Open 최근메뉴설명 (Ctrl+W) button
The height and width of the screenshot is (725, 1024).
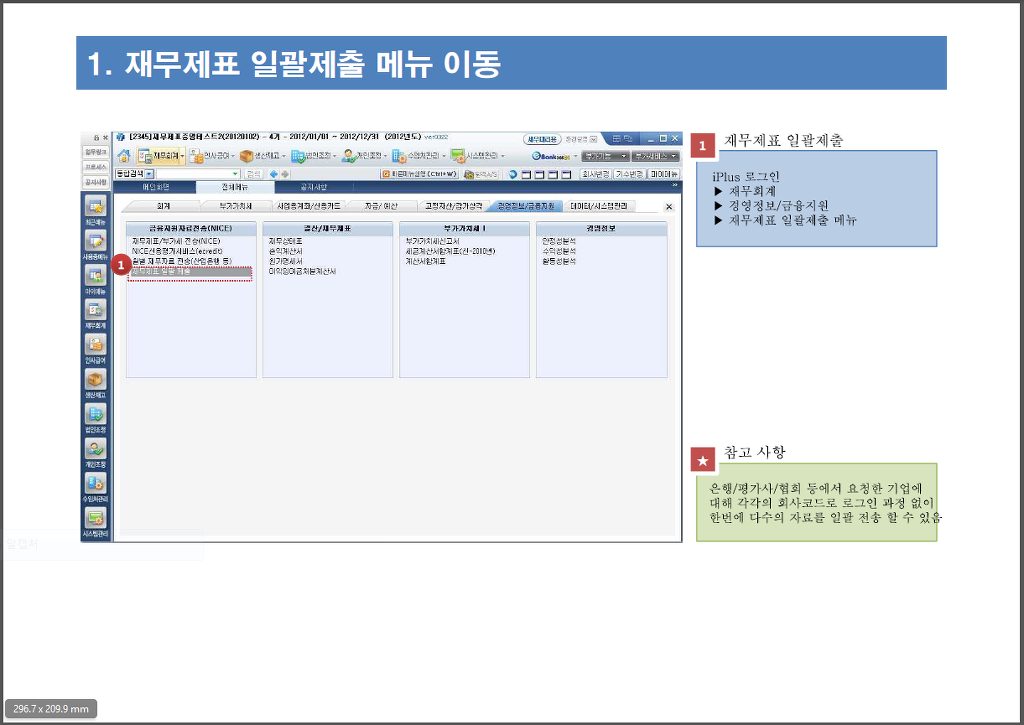(x=419, y=174)
